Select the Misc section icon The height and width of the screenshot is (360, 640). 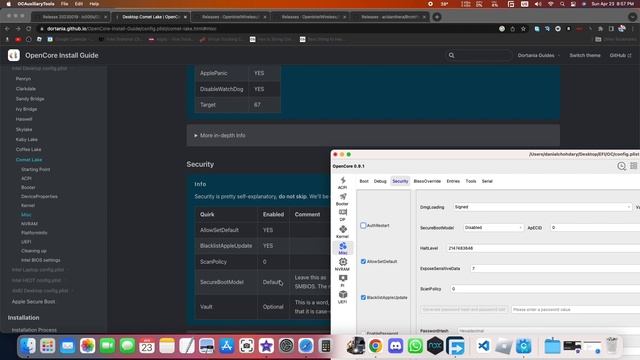tap(342, 248)
